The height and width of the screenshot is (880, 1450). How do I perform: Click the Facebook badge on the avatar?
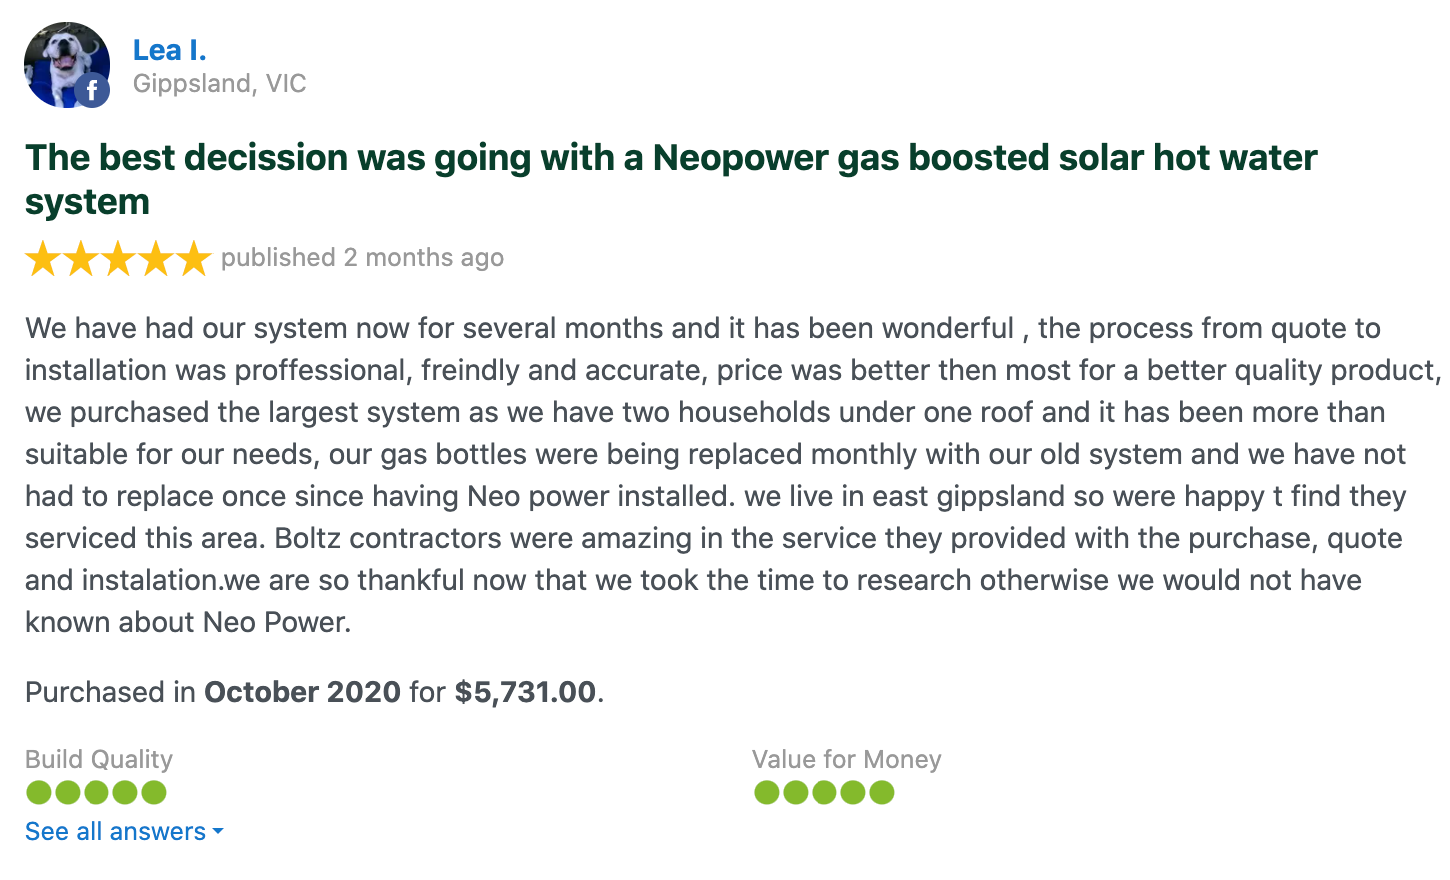pos(92,91)
